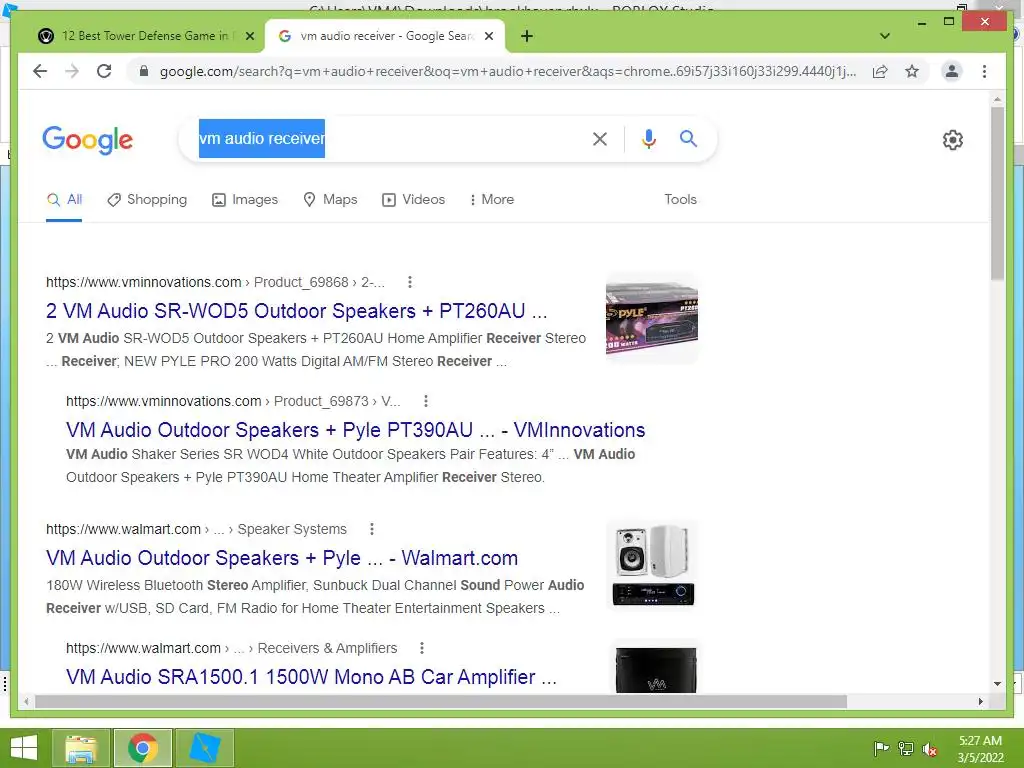The height and width of the screenshot is (768, 1024).
Task: Open VM Audio SRA1500.1 Car Amplifier link
Action: [311, 677]
